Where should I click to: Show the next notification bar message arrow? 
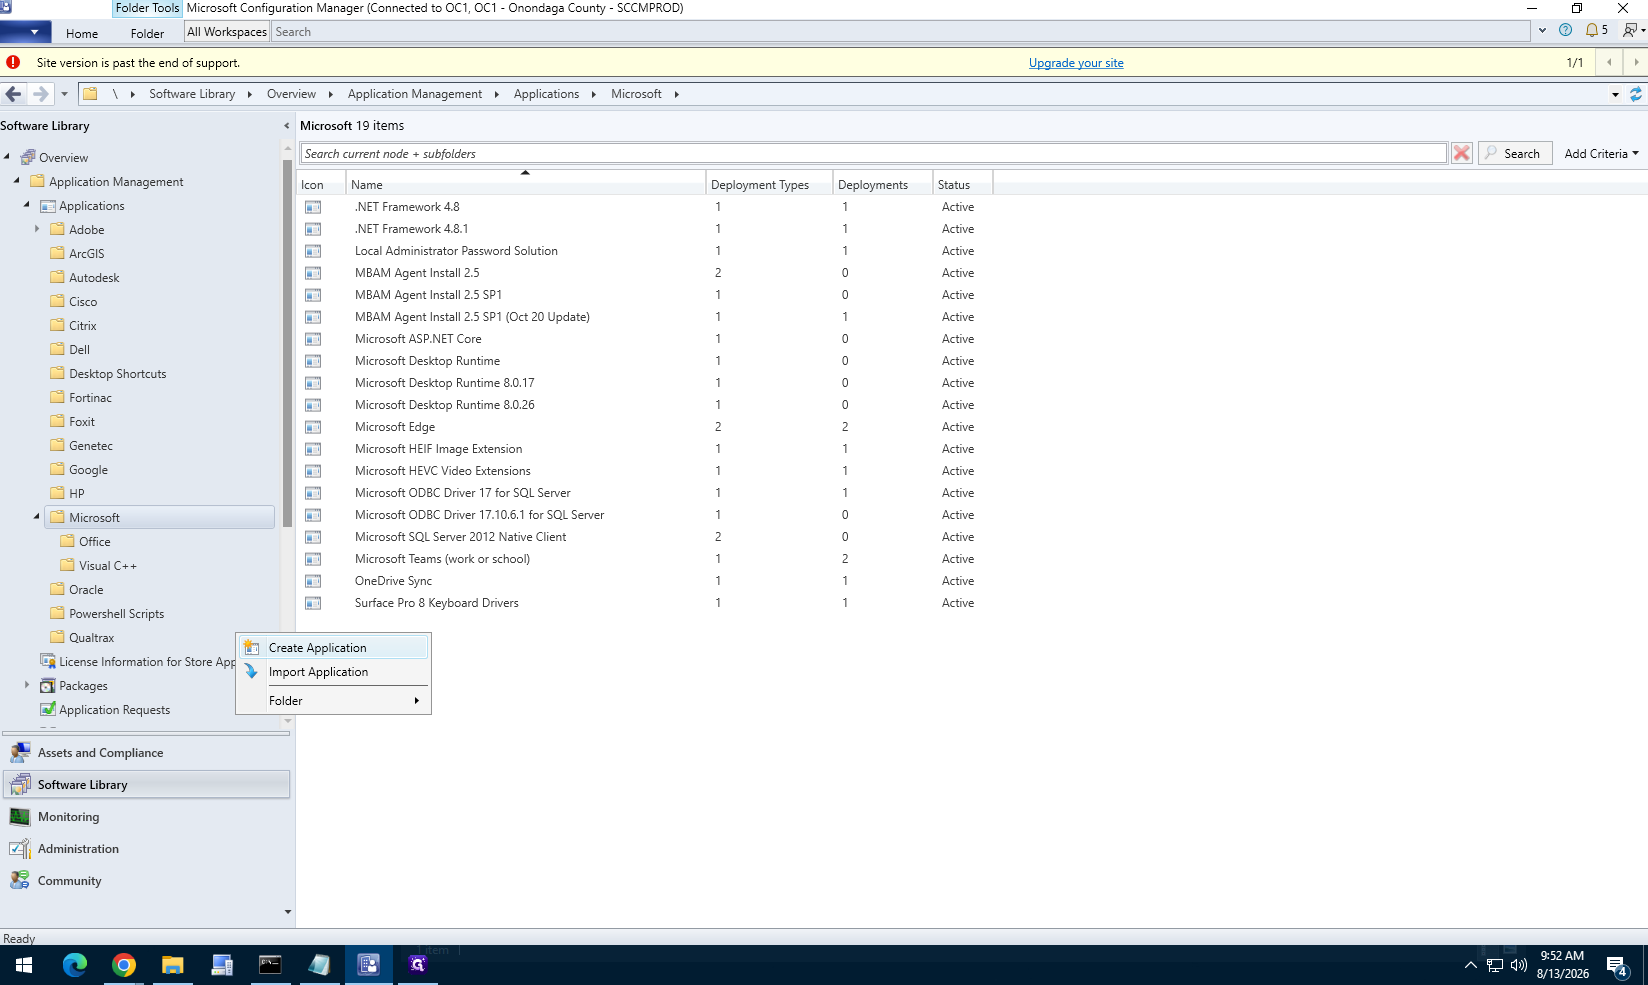pos(1636,62)
